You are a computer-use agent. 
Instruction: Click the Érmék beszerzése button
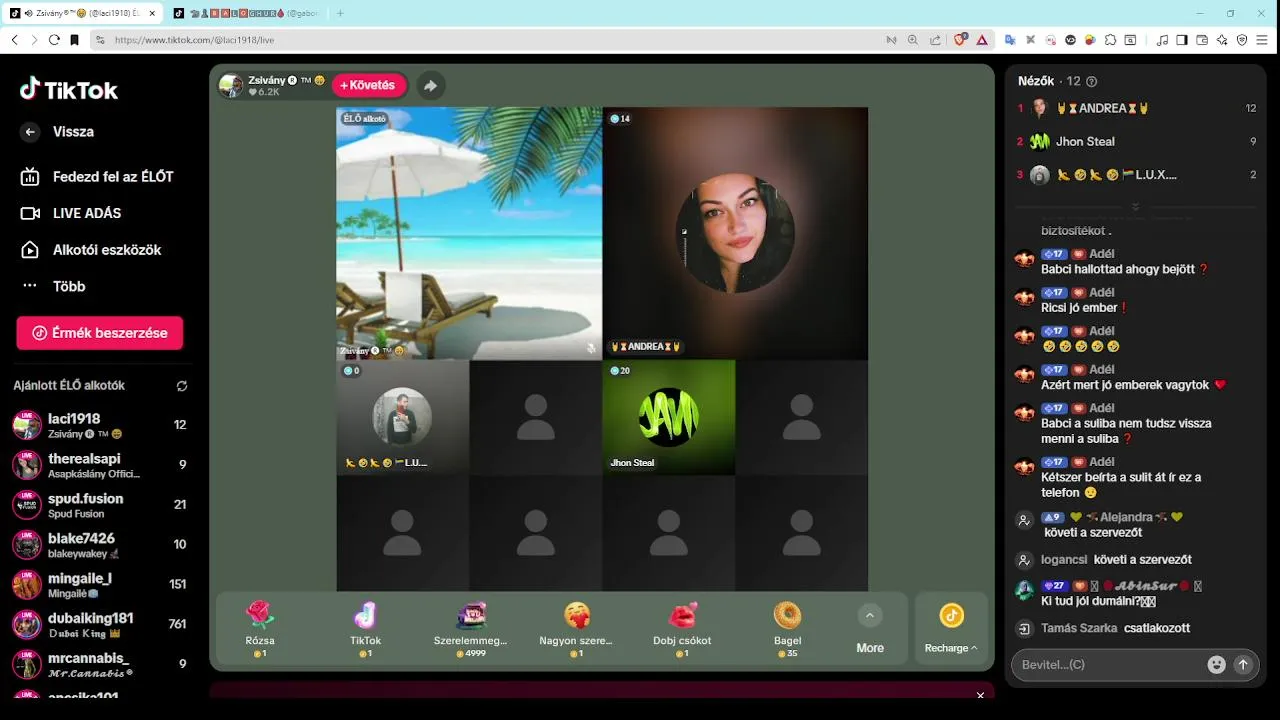point(100,333)
